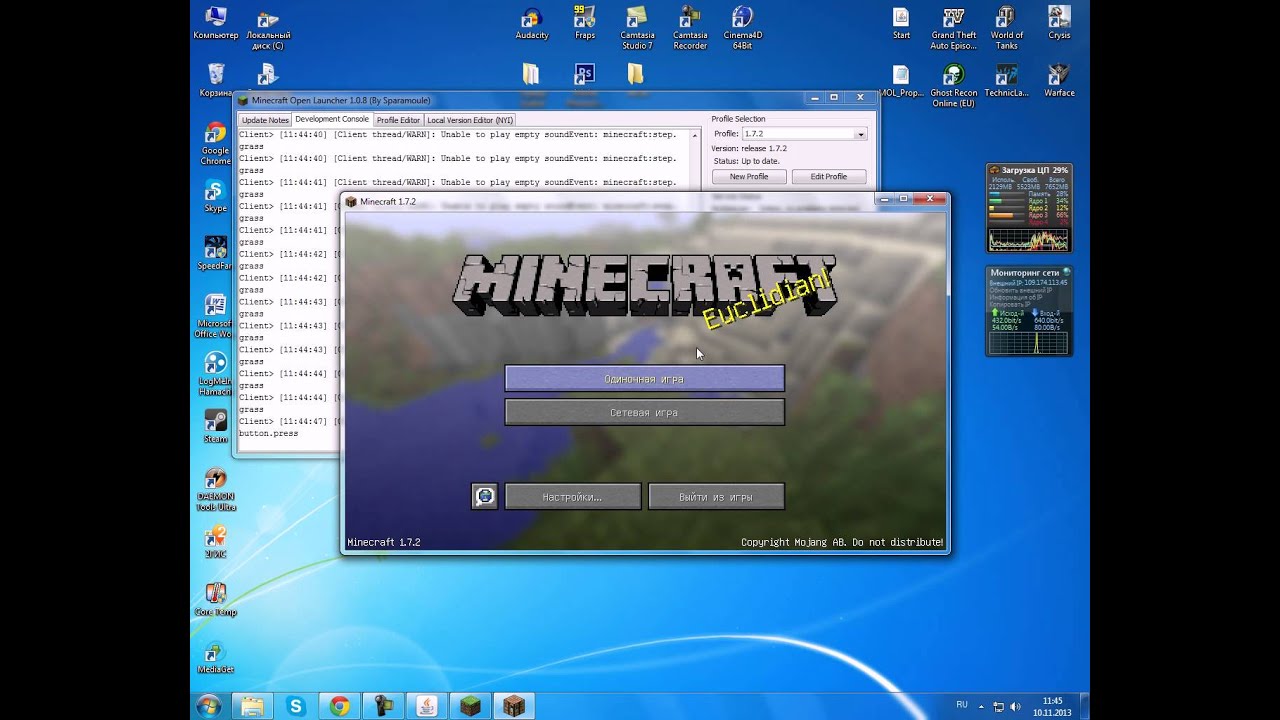Open the Start file on desktop
The height and width of the screenshot is (720, 1280).
[901, 23]
